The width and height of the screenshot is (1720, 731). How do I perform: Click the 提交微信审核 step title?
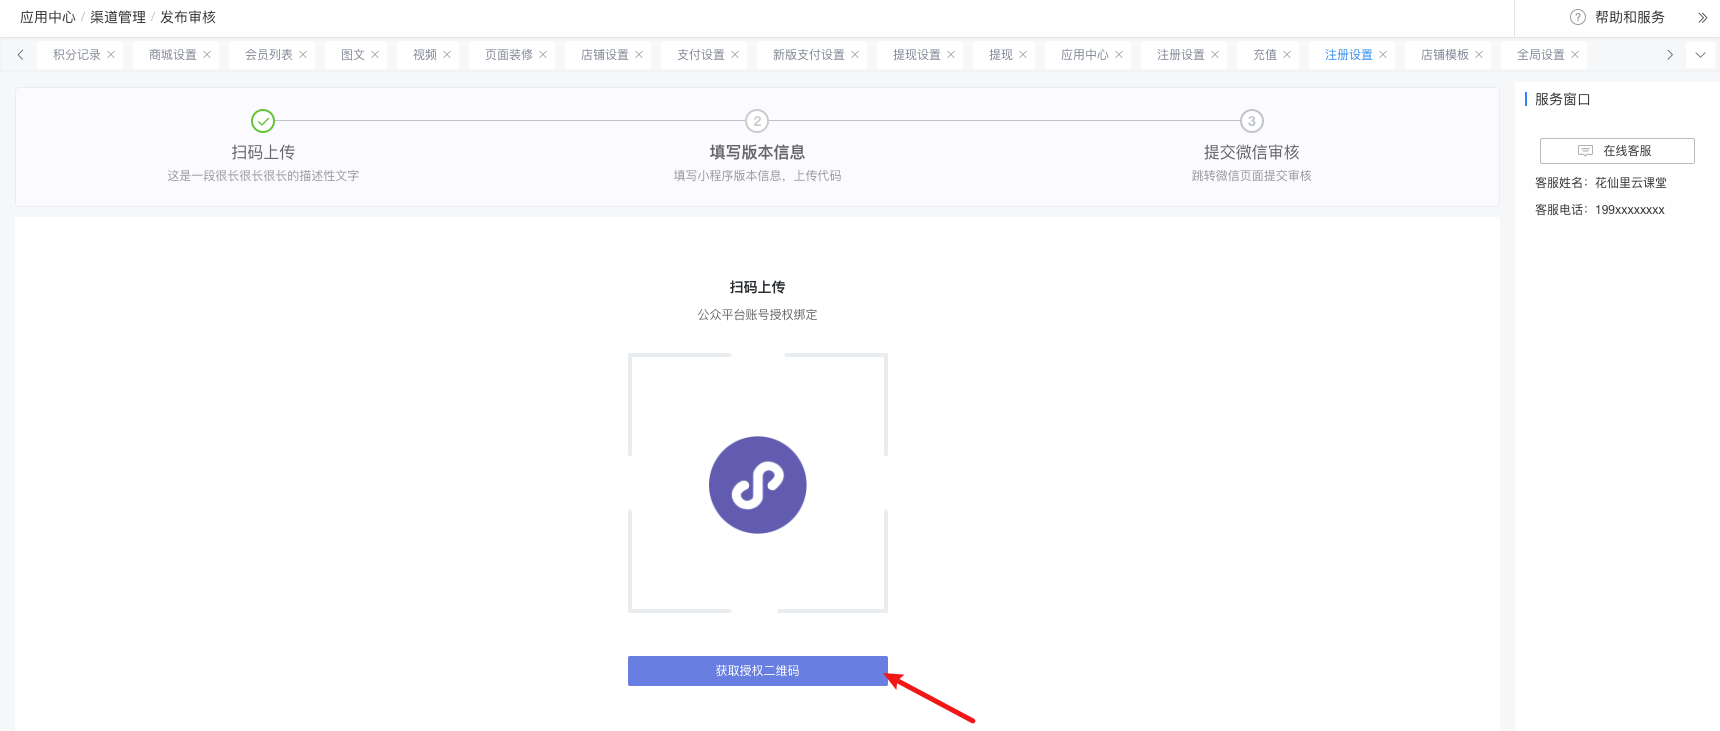point(1251,152)
